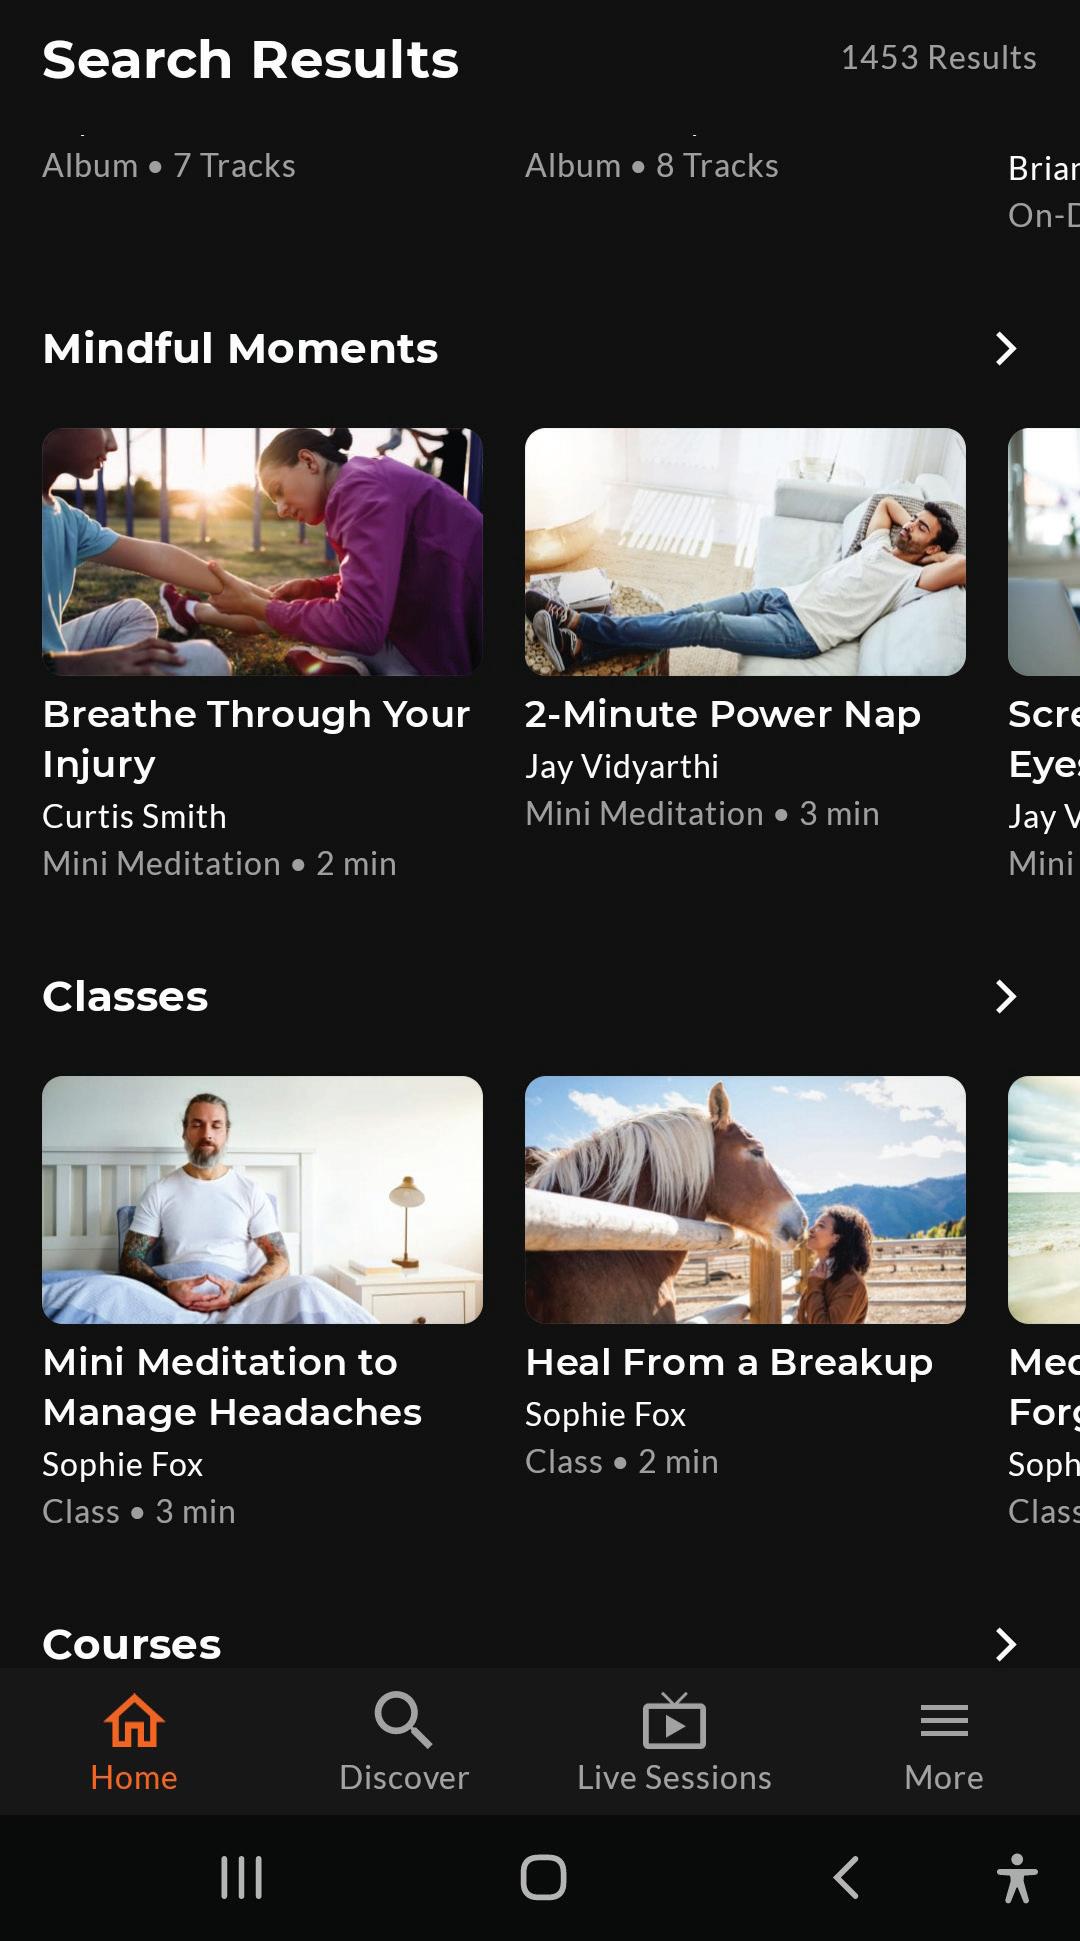The width and height of the screenshot is (1080, 1941).
Task: Expand the Courses section chevron
Action: click(1006, 1644)
